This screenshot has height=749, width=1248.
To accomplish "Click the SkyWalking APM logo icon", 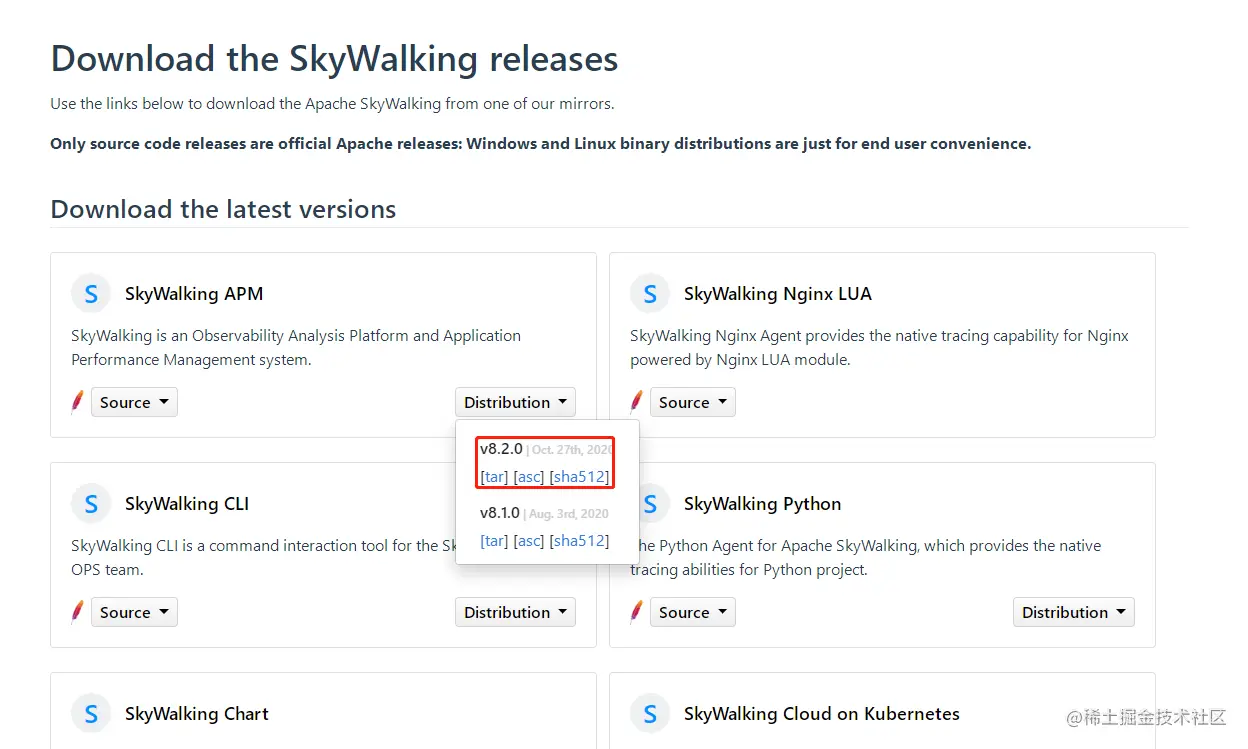I will 91,294.
